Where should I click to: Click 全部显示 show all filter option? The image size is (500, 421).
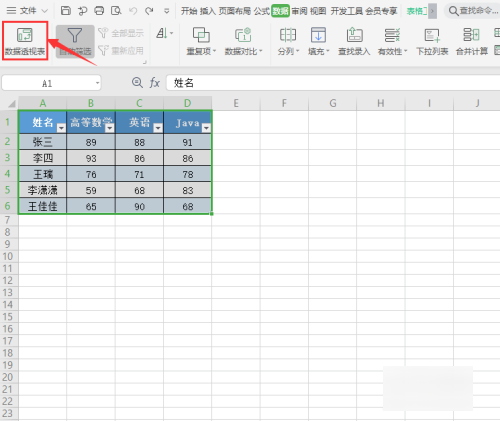[121, 33]
